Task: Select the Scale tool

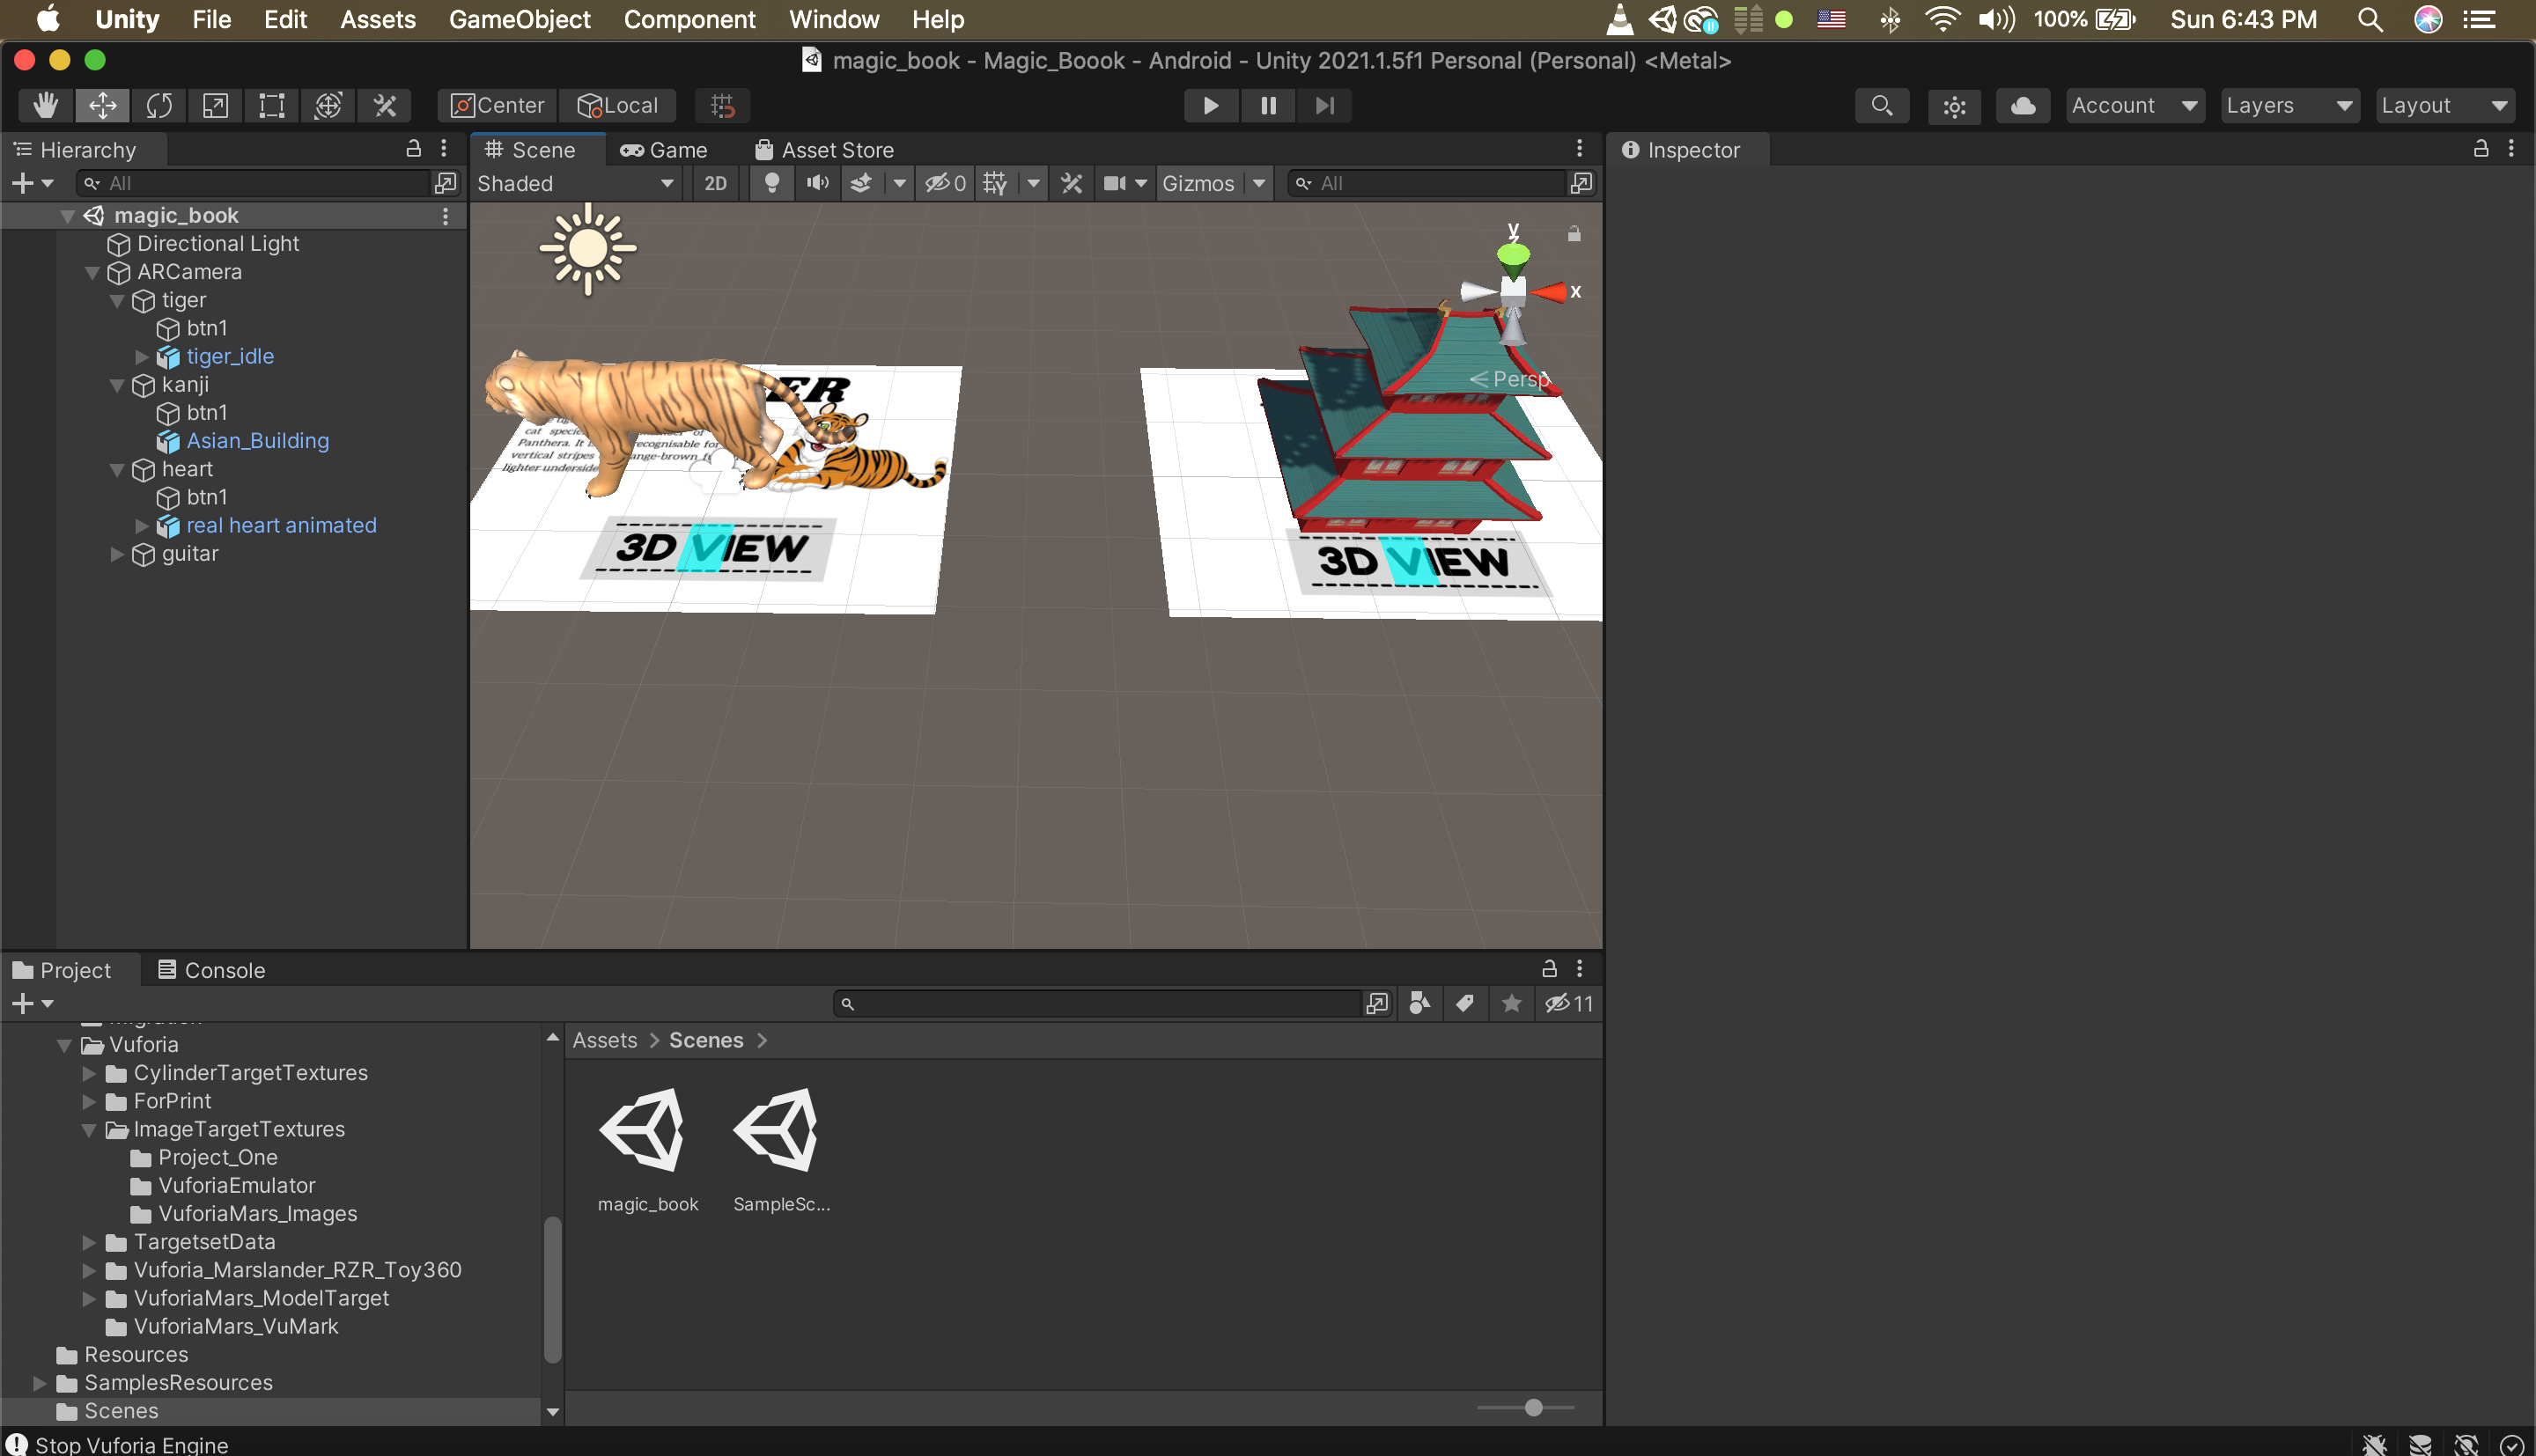Action: click(x=215, y=105)
